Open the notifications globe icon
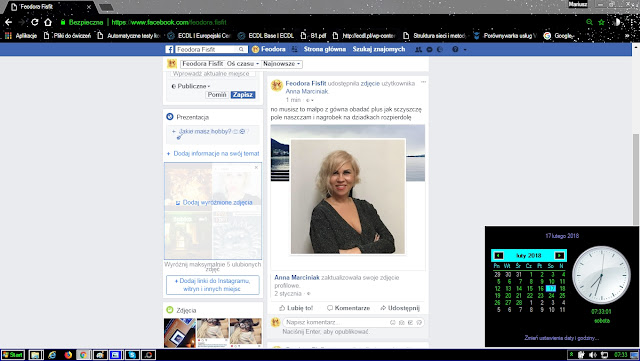The image size is (640, 361). pyautogui.click(x=440, y=49)
